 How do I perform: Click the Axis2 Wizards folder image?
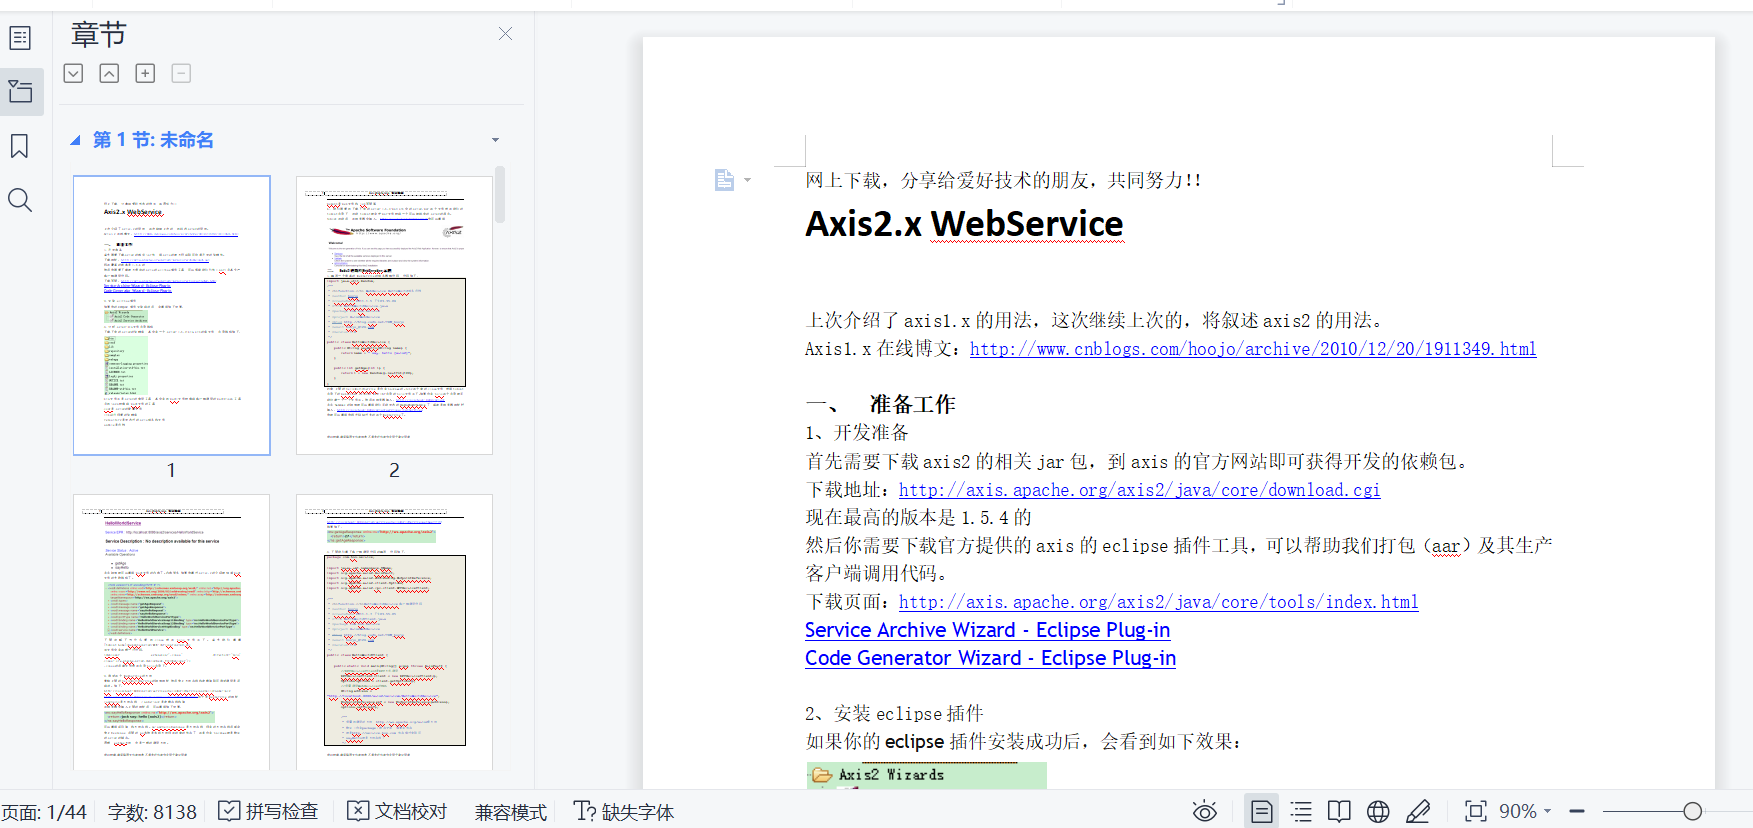coord(926,776)
